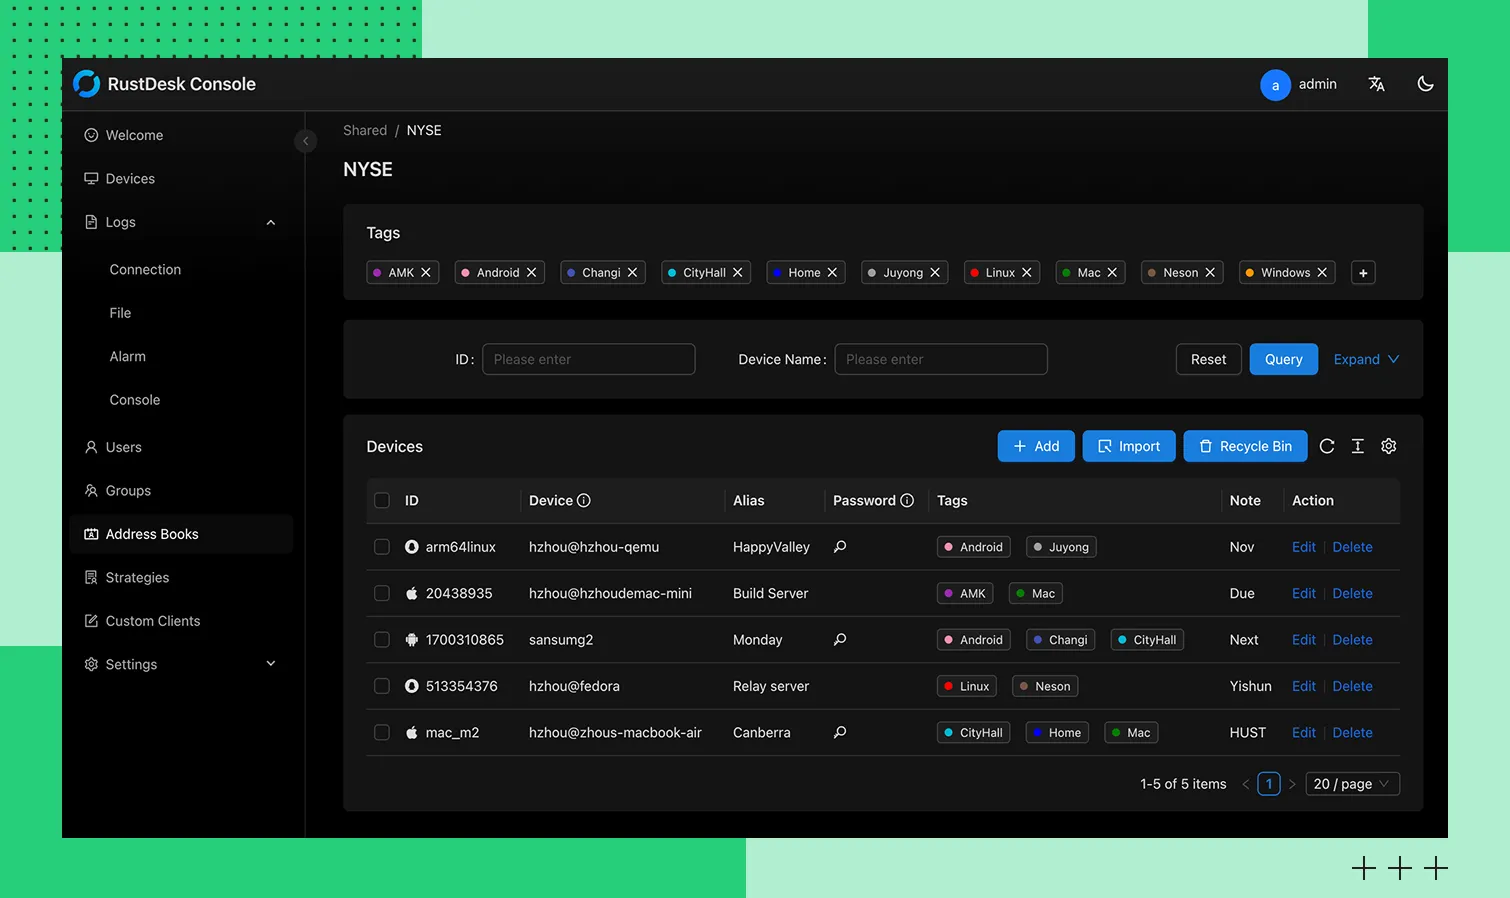Toggle the select-all header checkbox
Image resolution: width=1510 pixels, height=898 pixels.
(x=382, y=501)
